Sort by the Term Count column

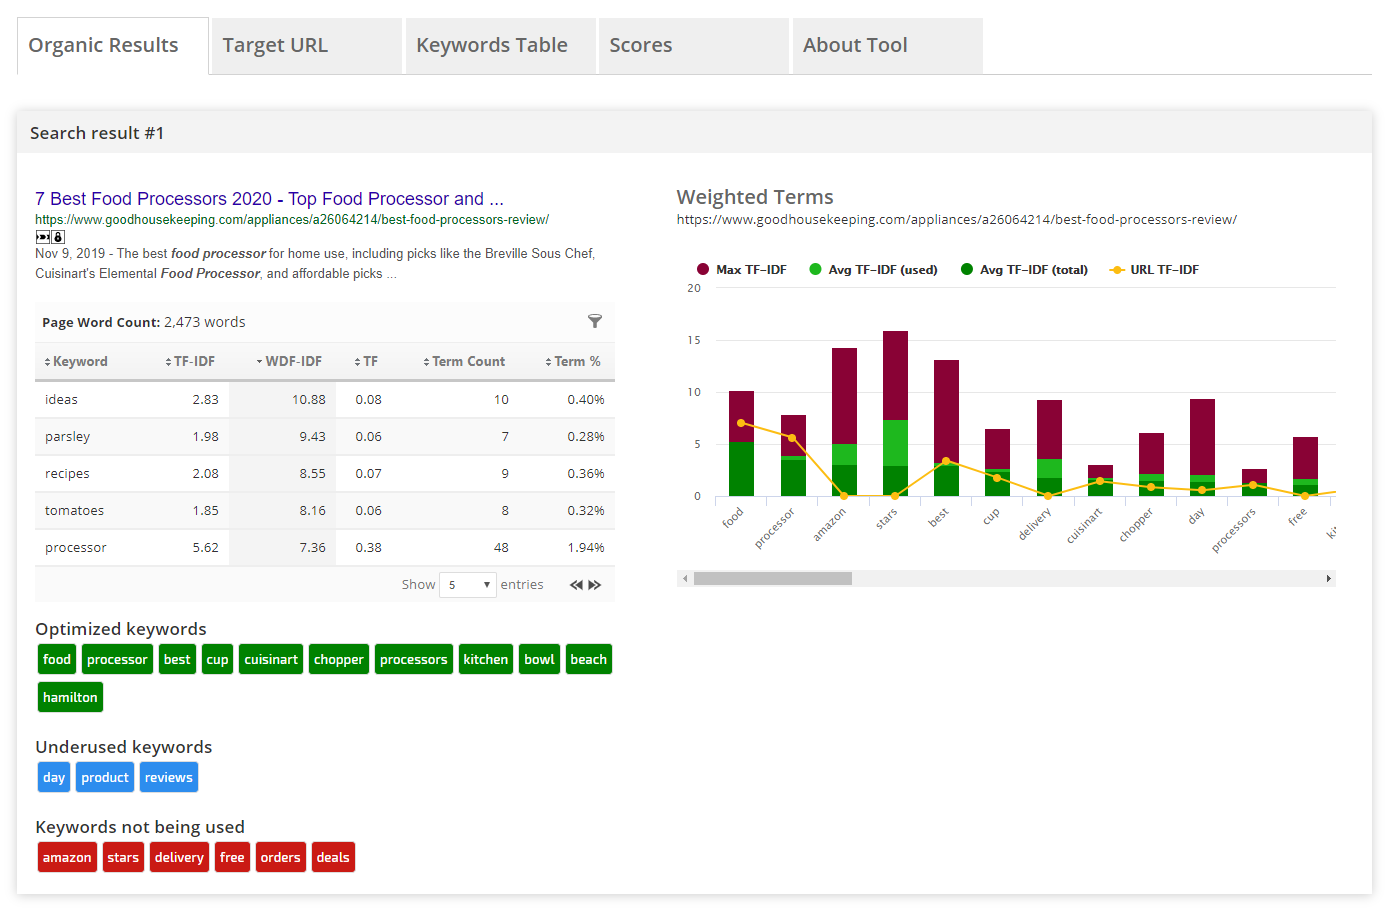467,362
